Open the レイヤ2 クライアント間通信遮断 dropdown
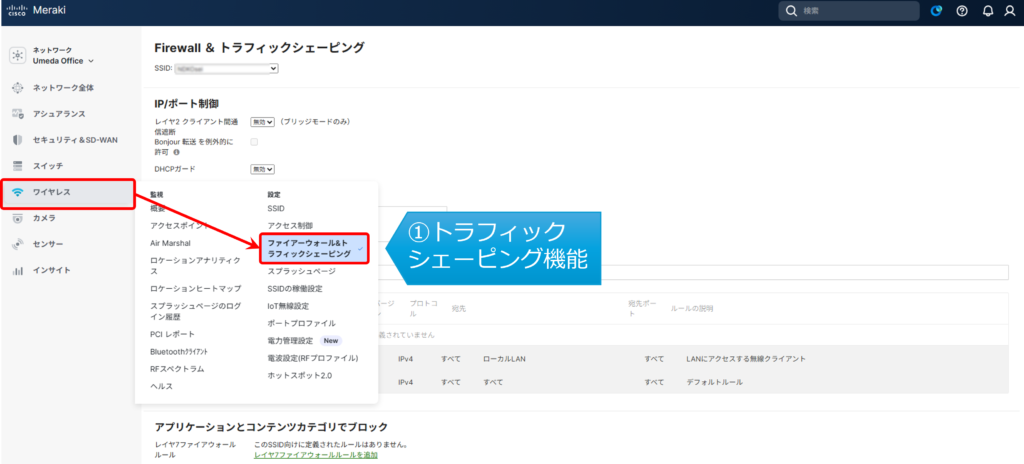The width and height of the screenshot is (1024, 464). tap(261, 122)
